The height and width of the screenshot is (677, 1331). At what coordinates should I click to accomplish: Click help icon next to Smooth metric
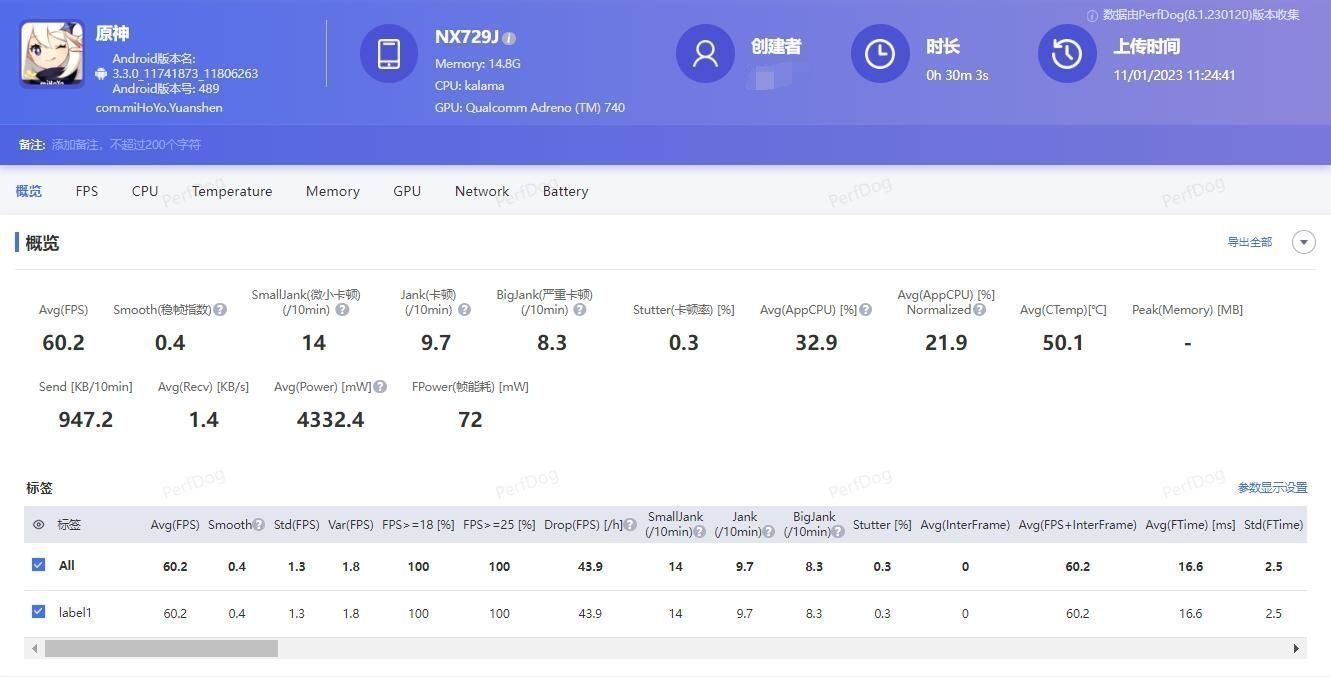(x=220, y=310)
